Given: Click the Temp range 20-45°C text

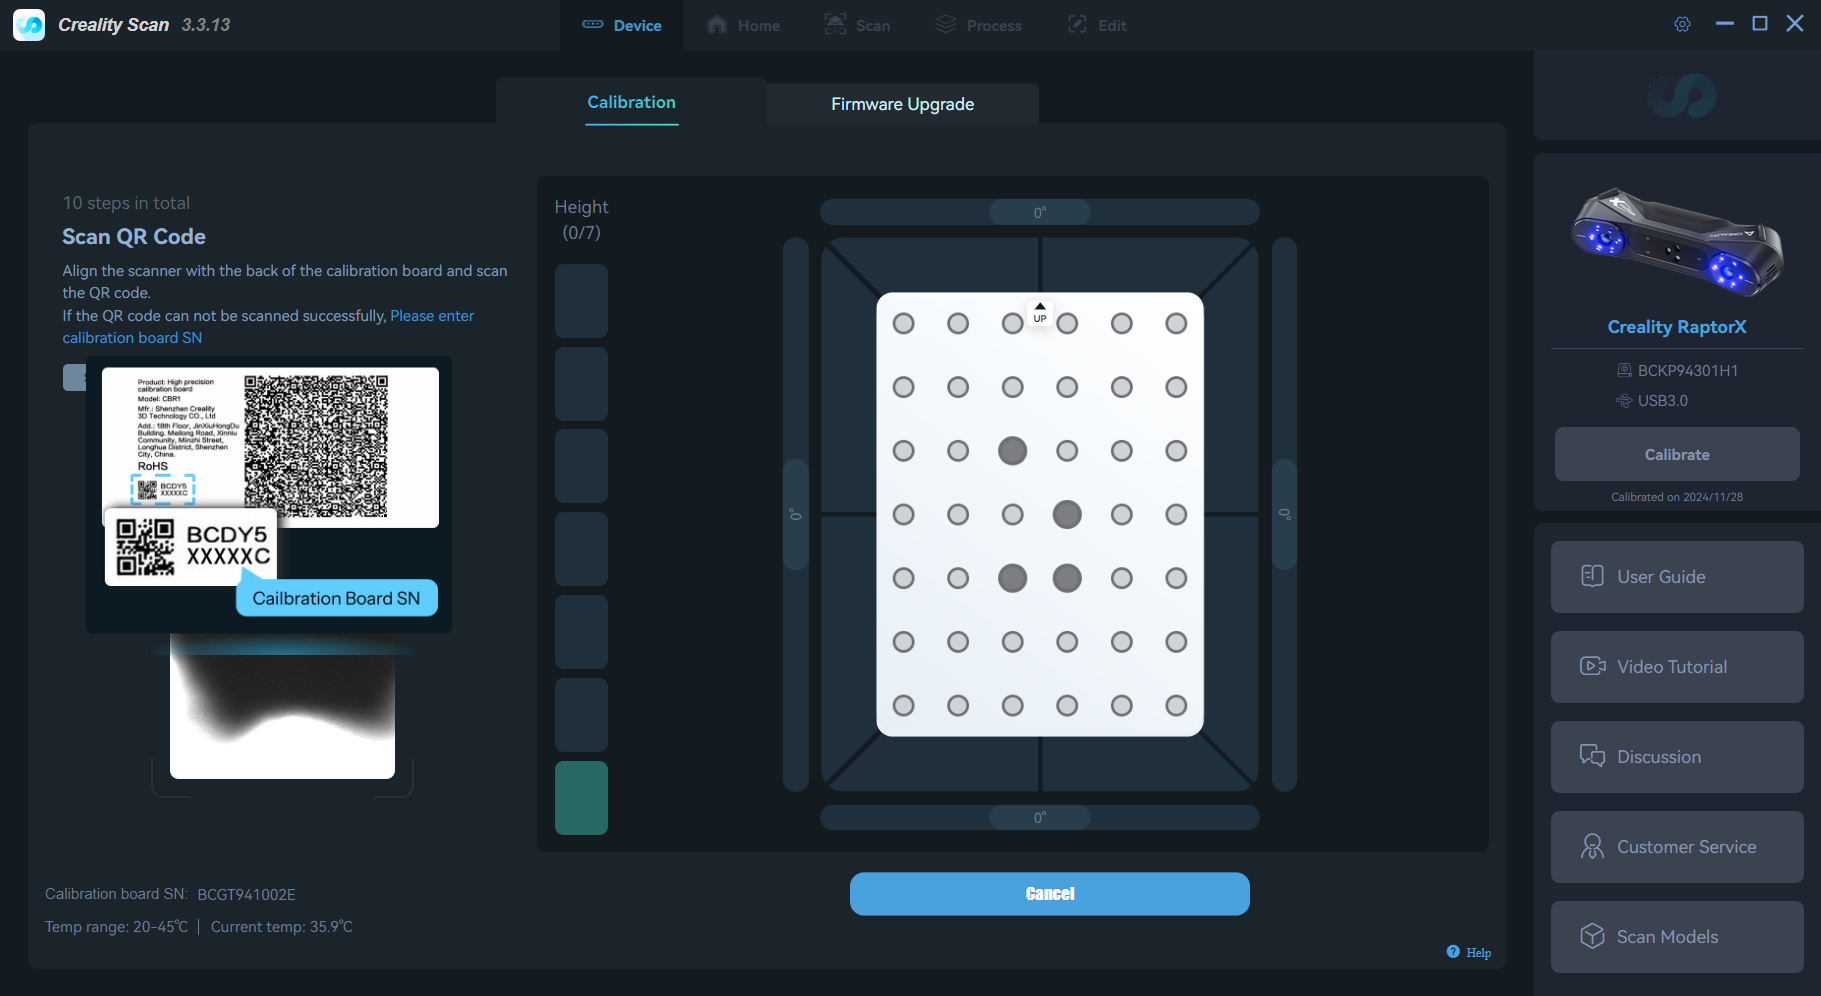Looking at the screenshot, I should point(116,927).
